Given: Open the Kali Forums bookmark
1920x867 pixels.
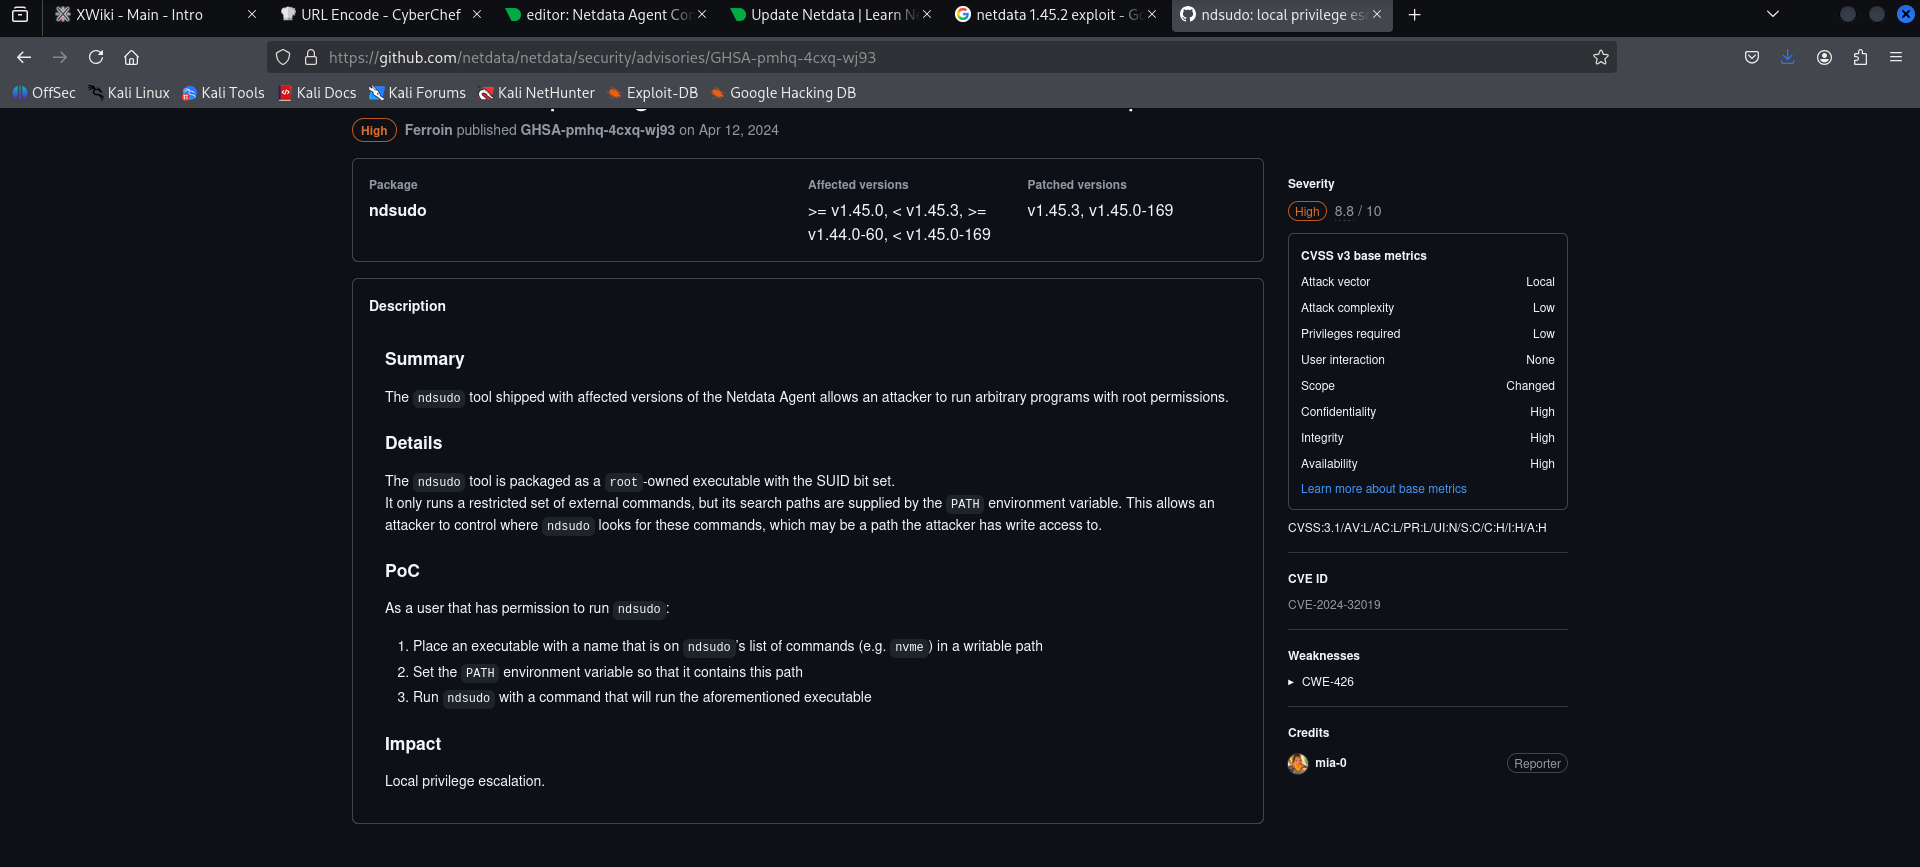Looking at the screenshot, I should coord(417,93).
